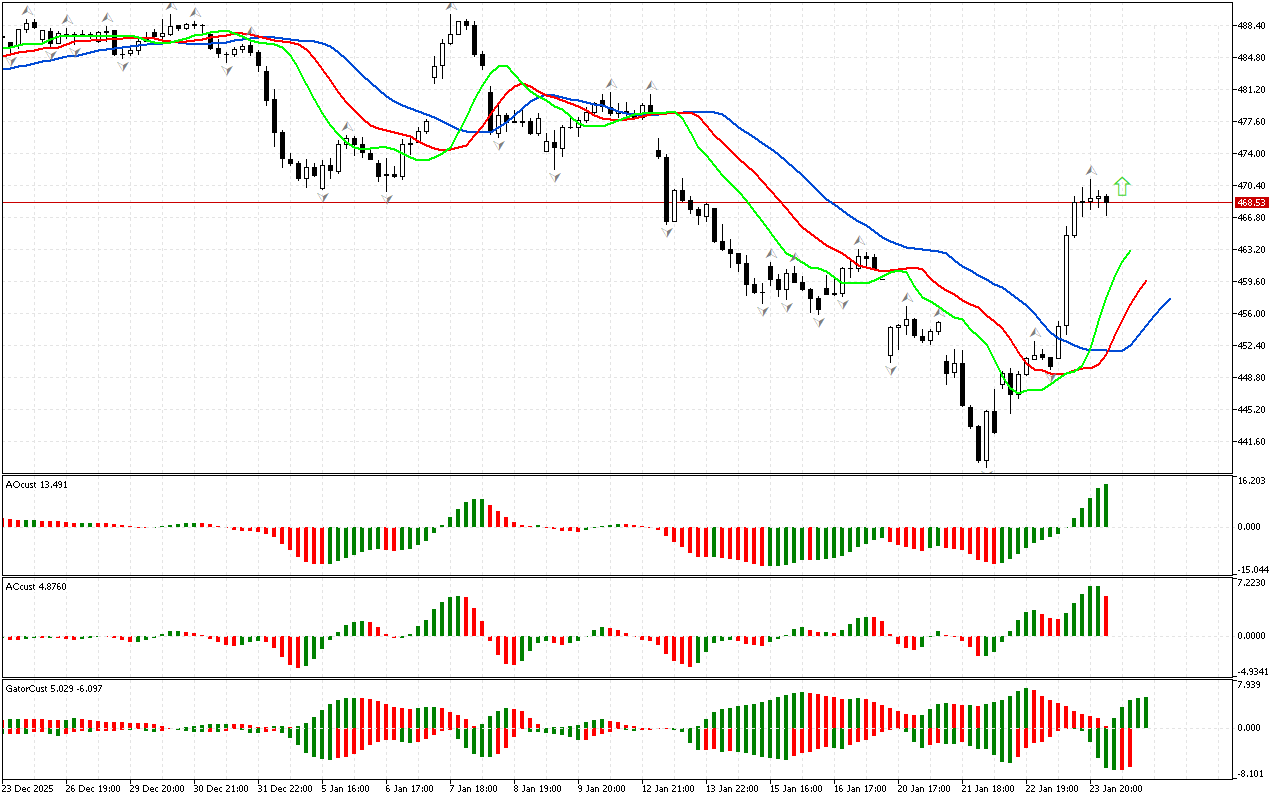
Task: Click the right end of the green Alligator lips line
Action: tap(1129, 251)
